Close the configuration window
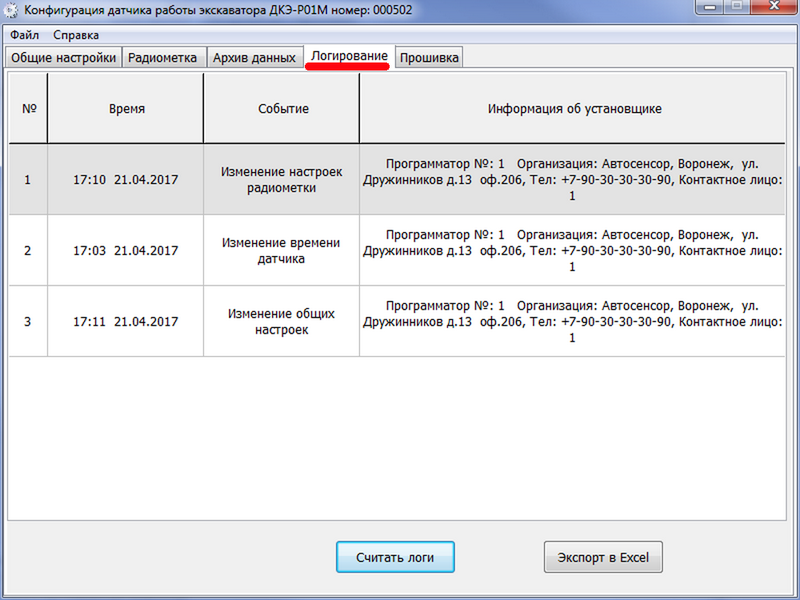 (773, 7)
